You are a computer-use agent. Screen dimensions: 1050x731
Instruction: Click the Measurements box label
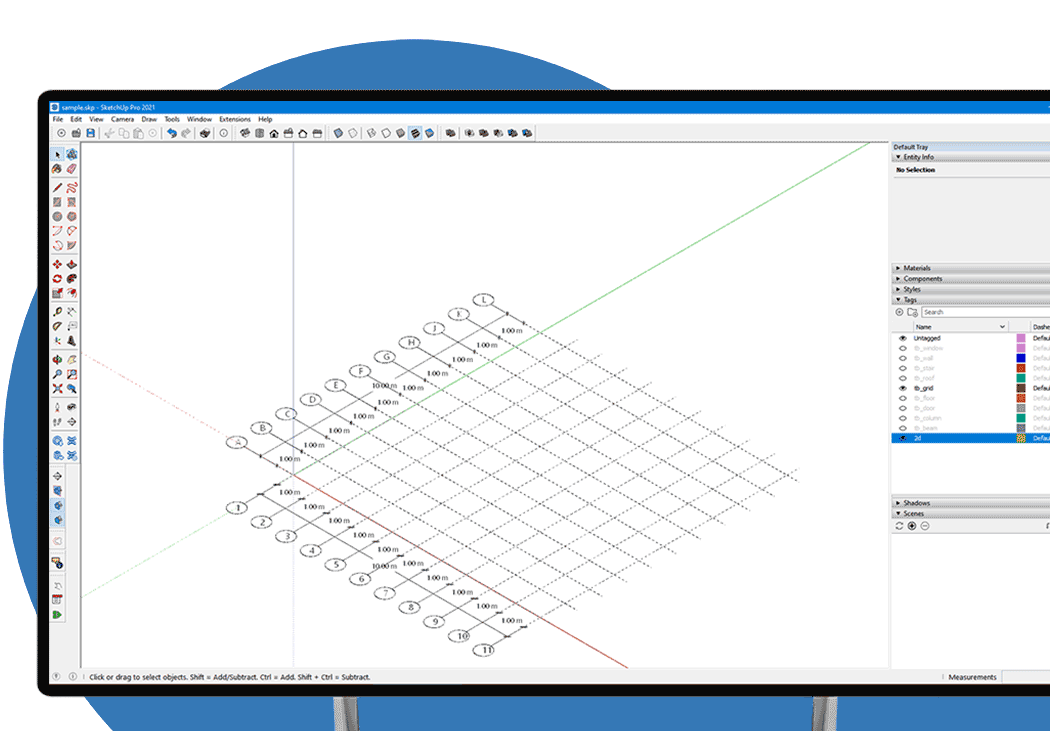click(972, 677)
